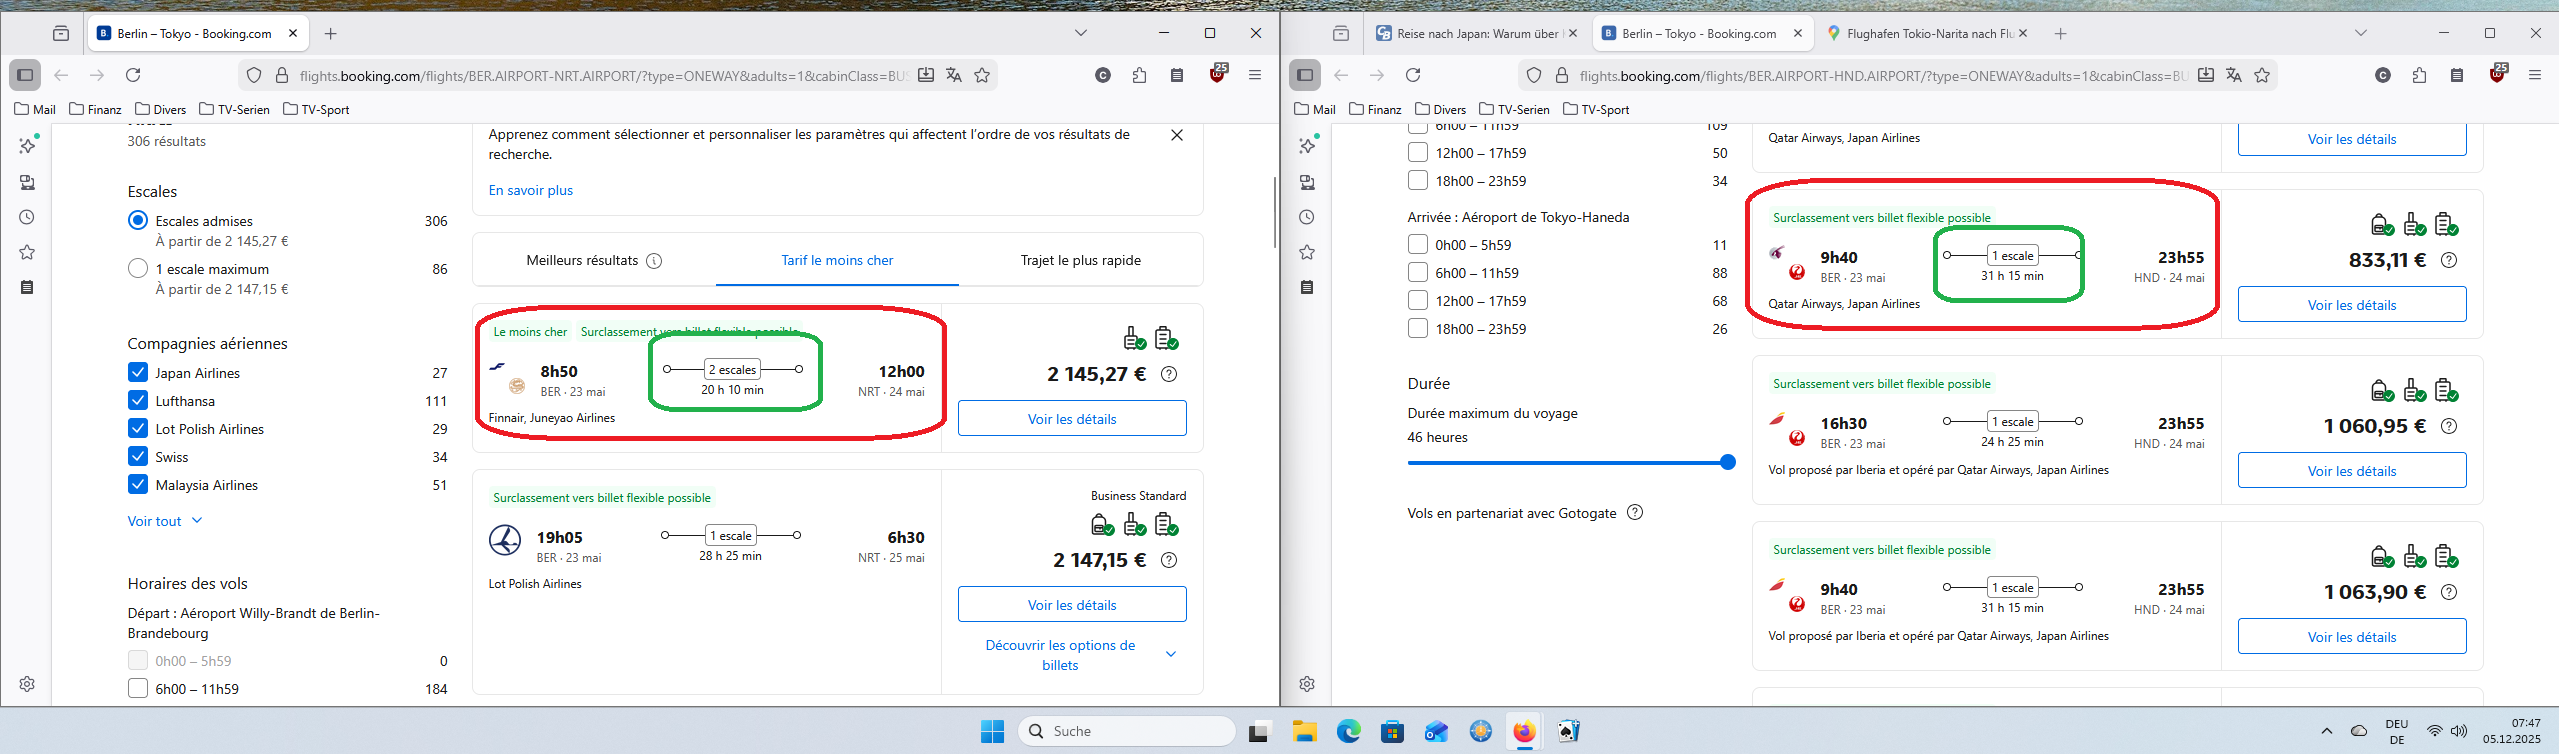Bookmark star in right window address bar
Viewport: 2559px width, 754px height.
pos(2262,75)
